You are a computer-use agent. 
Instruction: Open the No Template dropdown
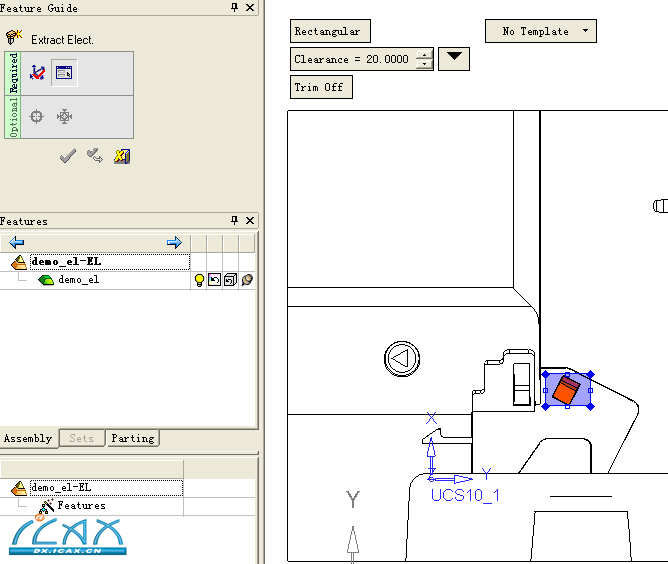541,32
